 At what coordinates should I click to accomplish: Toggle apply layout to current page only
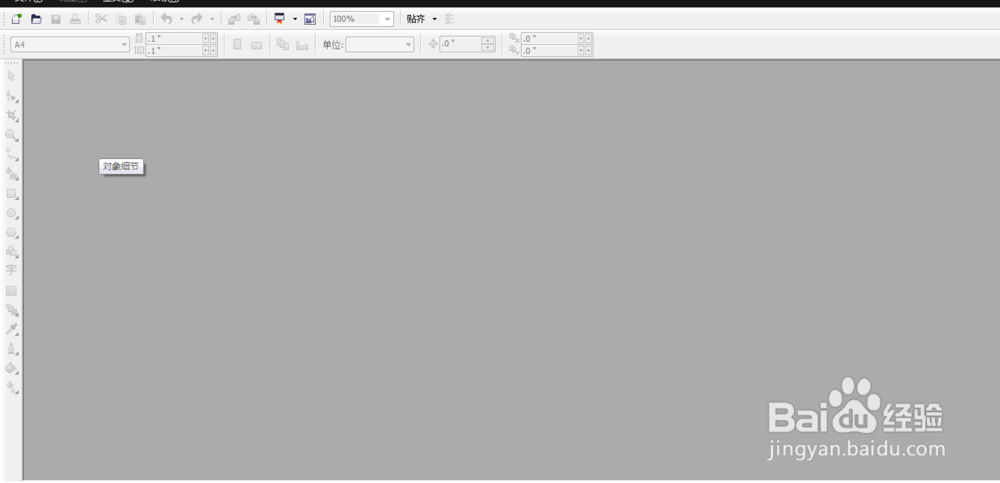tap(302, 45)
